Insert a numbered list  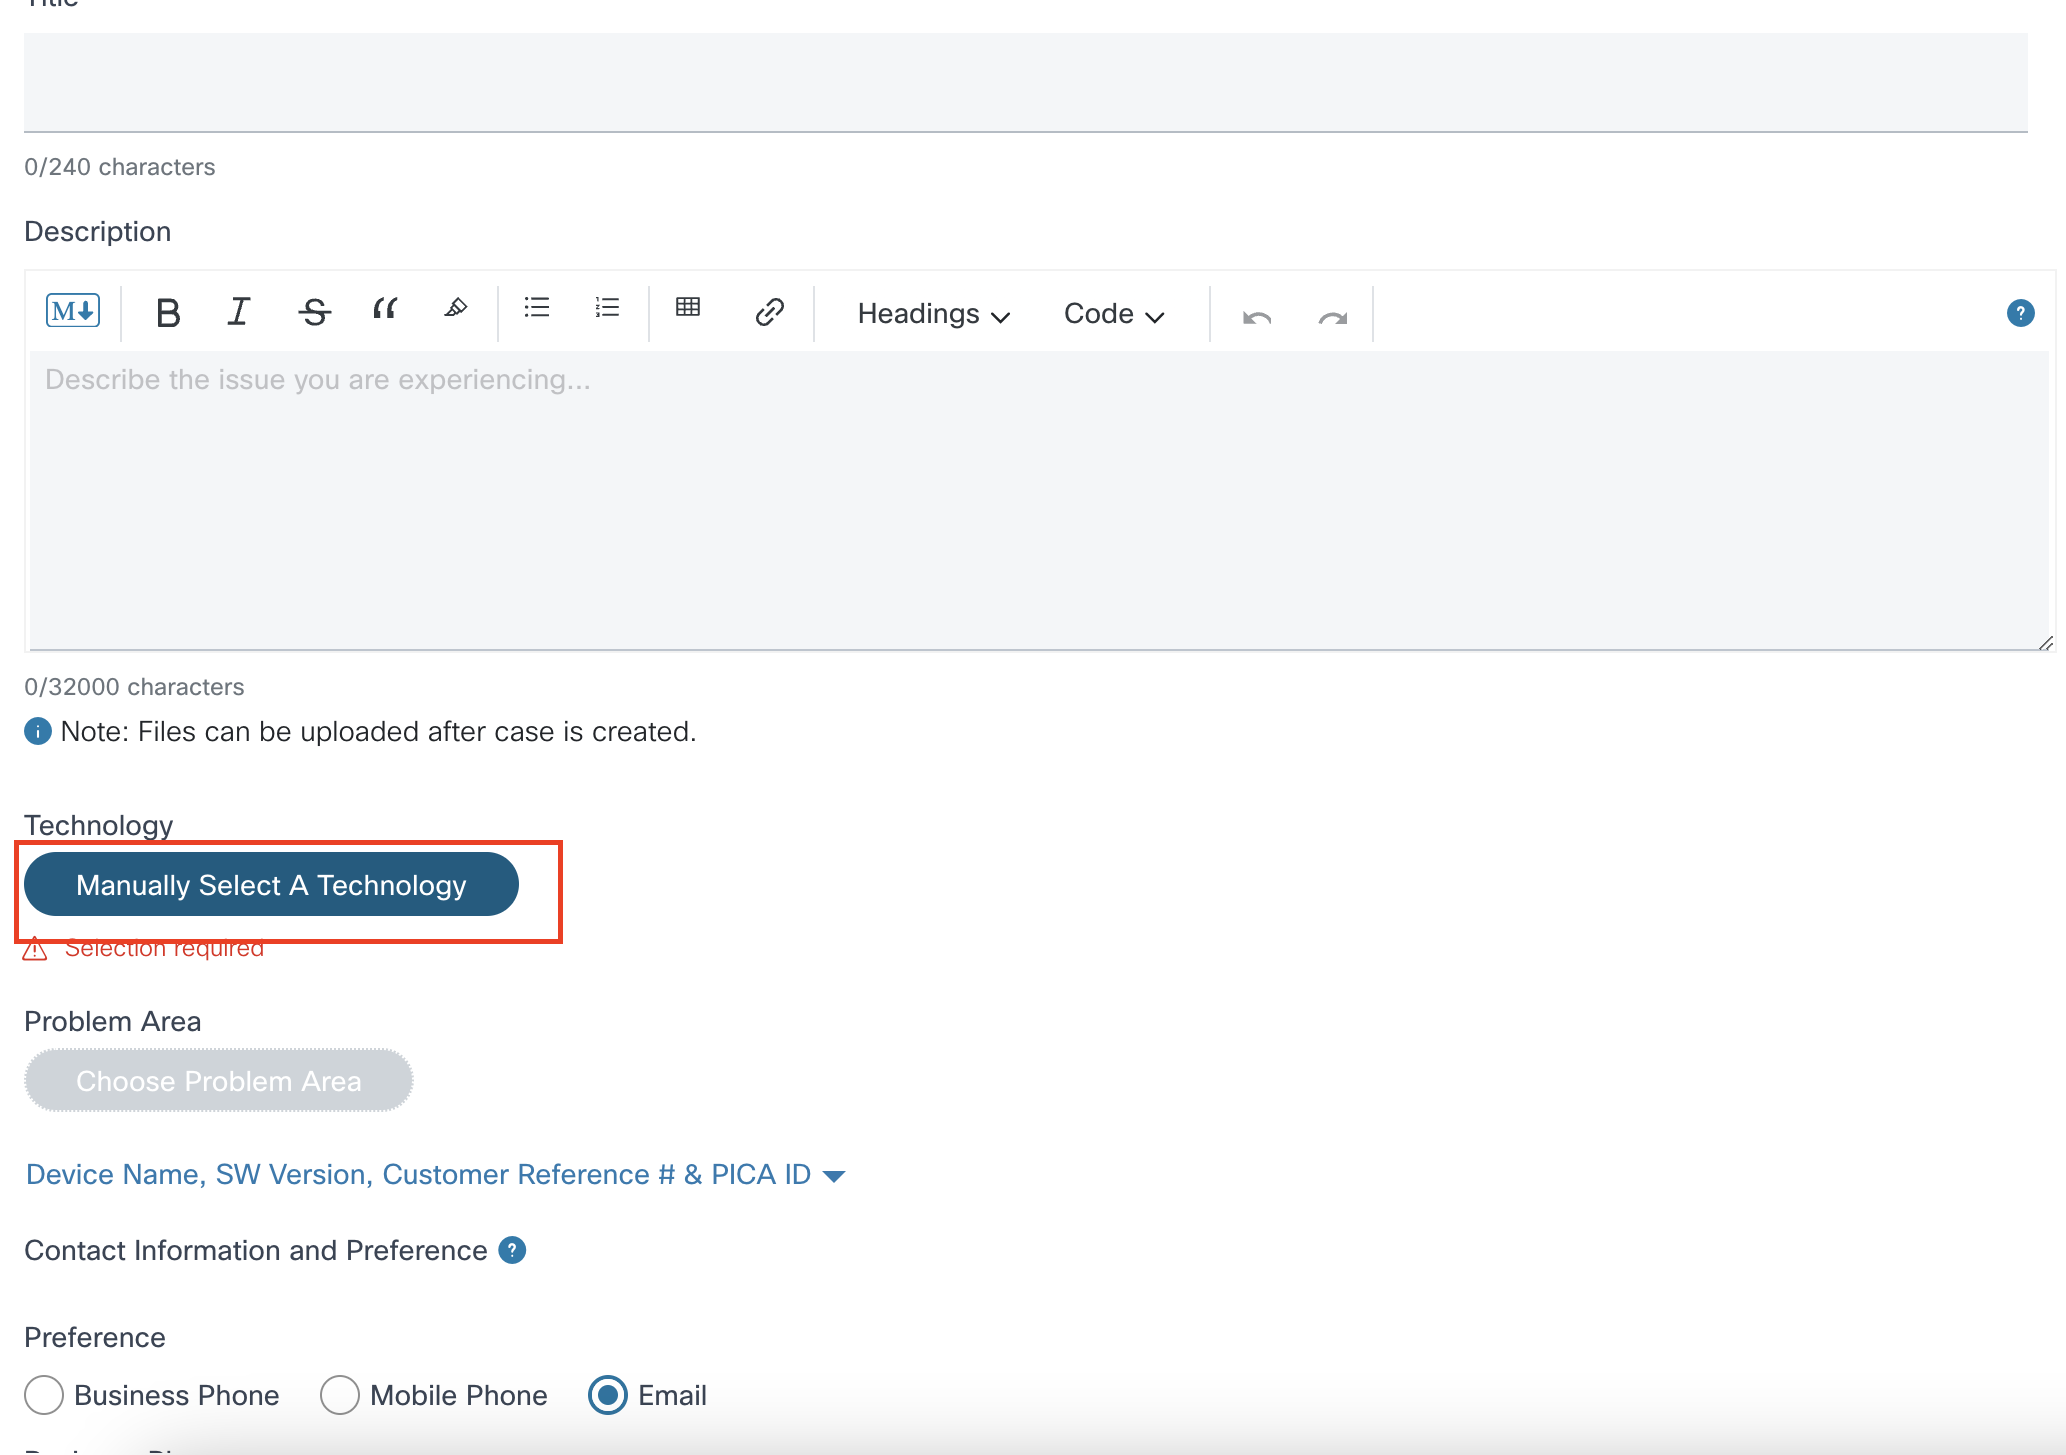coord(607,308)
